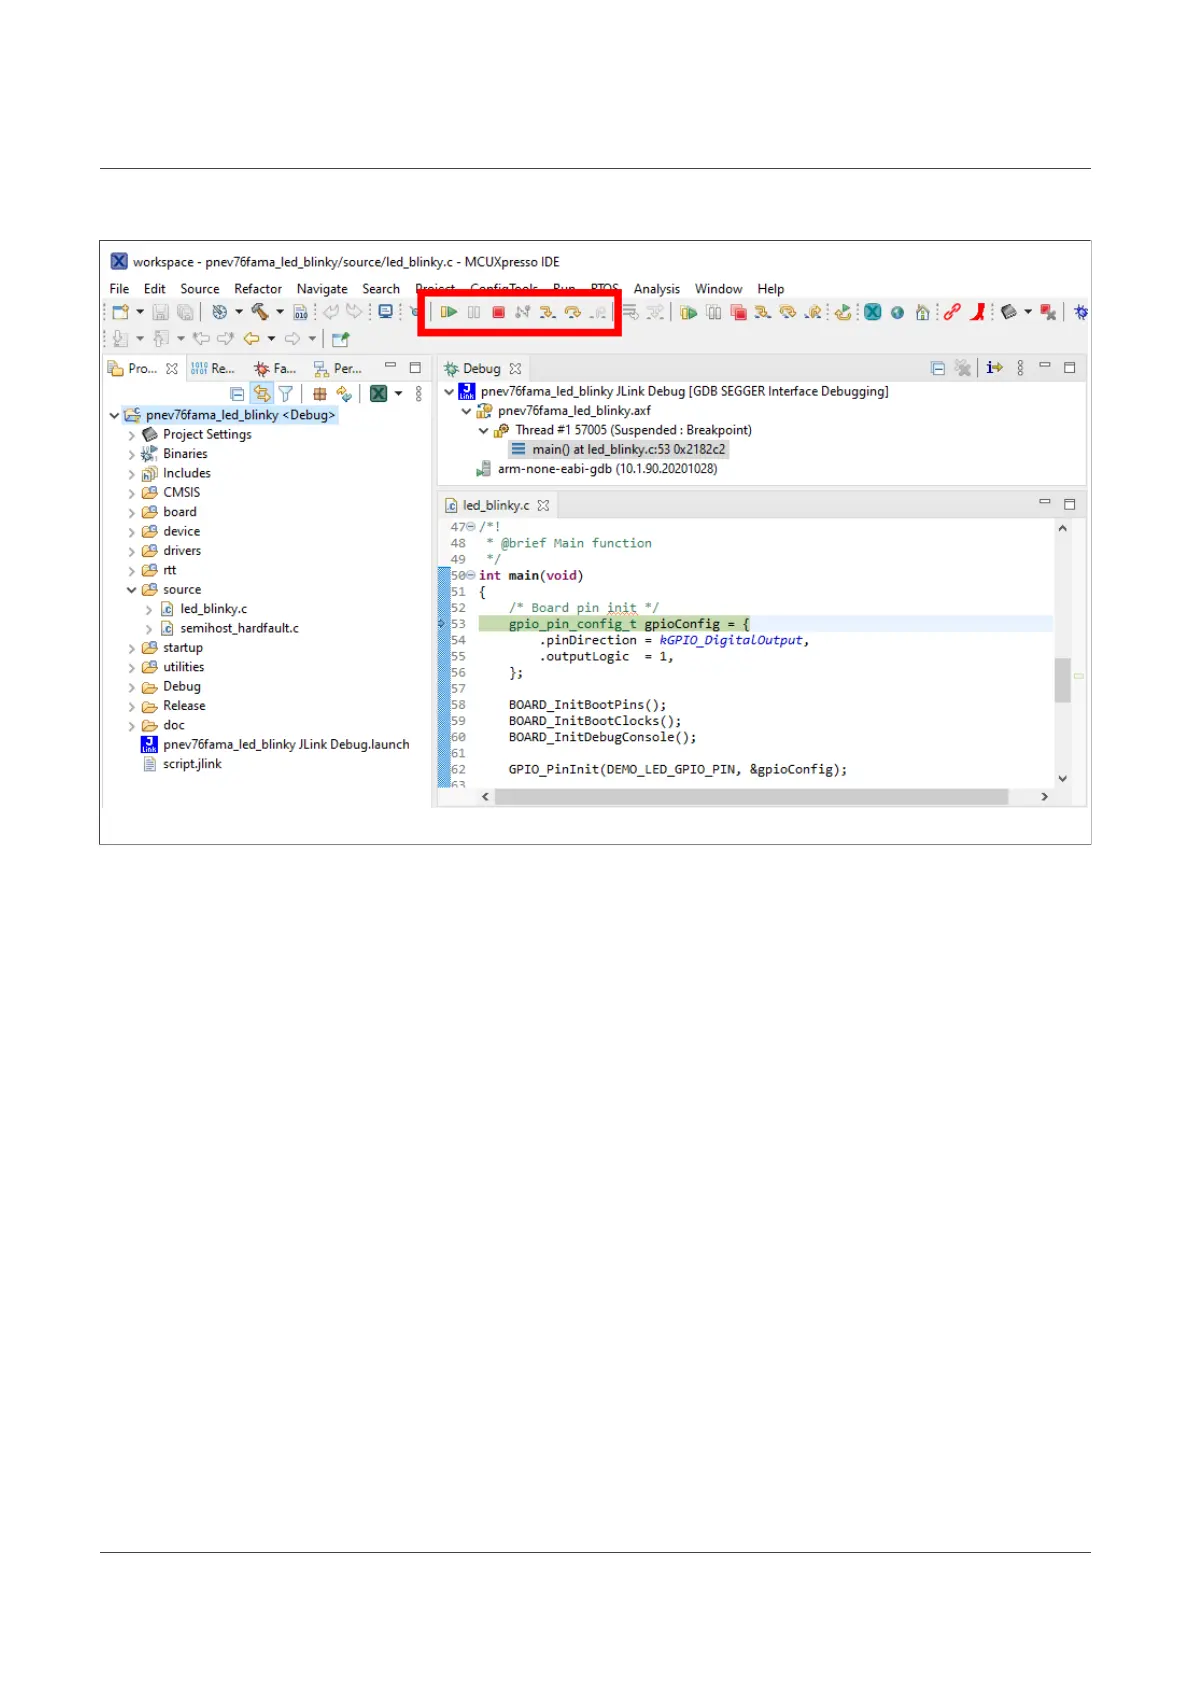The height and width of the screenshot is (1684, 1191).
Task: Click the blue bug Debug icon at toolbar end
Action: click(x=1081, y=312)
